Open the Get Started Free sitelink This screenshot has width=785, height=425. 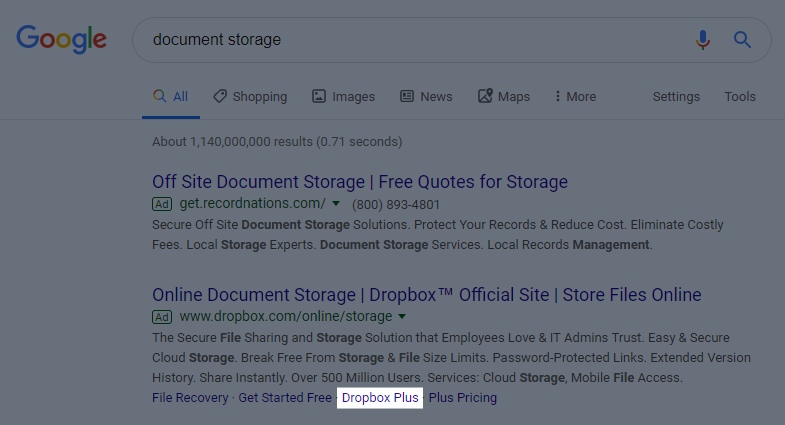tap(285, 397)
